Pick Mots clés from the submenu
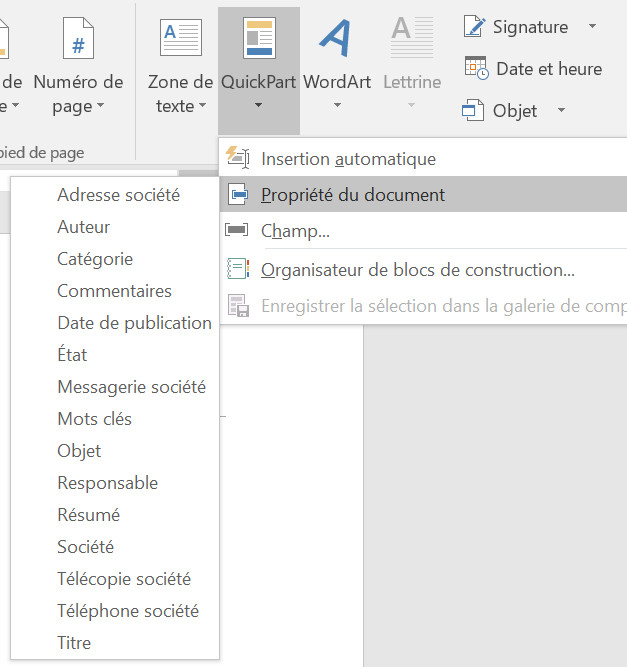The height and width of the screenshot is (667, 627). [x=94, y=419]
